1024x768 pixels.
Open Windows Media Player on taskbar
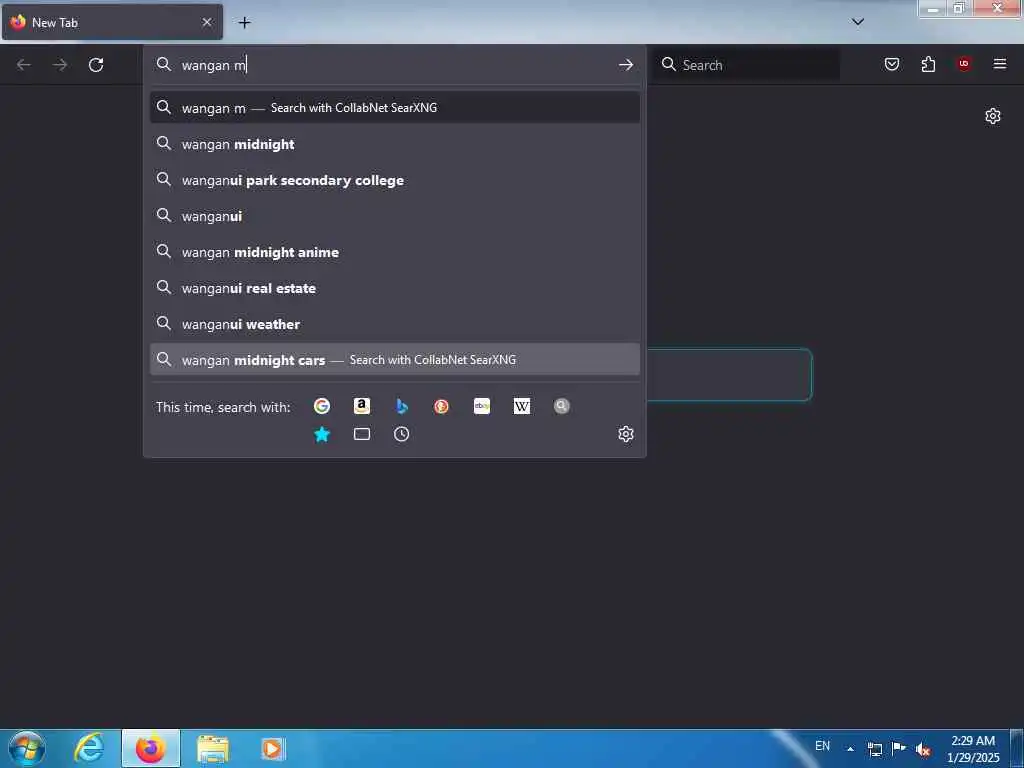(x=272, y=749)
